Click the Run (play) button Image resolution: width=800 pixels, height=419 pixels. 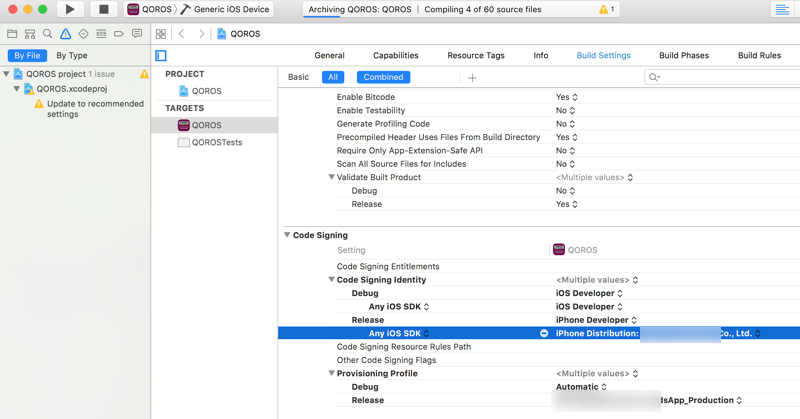click(x=70, y=10)
